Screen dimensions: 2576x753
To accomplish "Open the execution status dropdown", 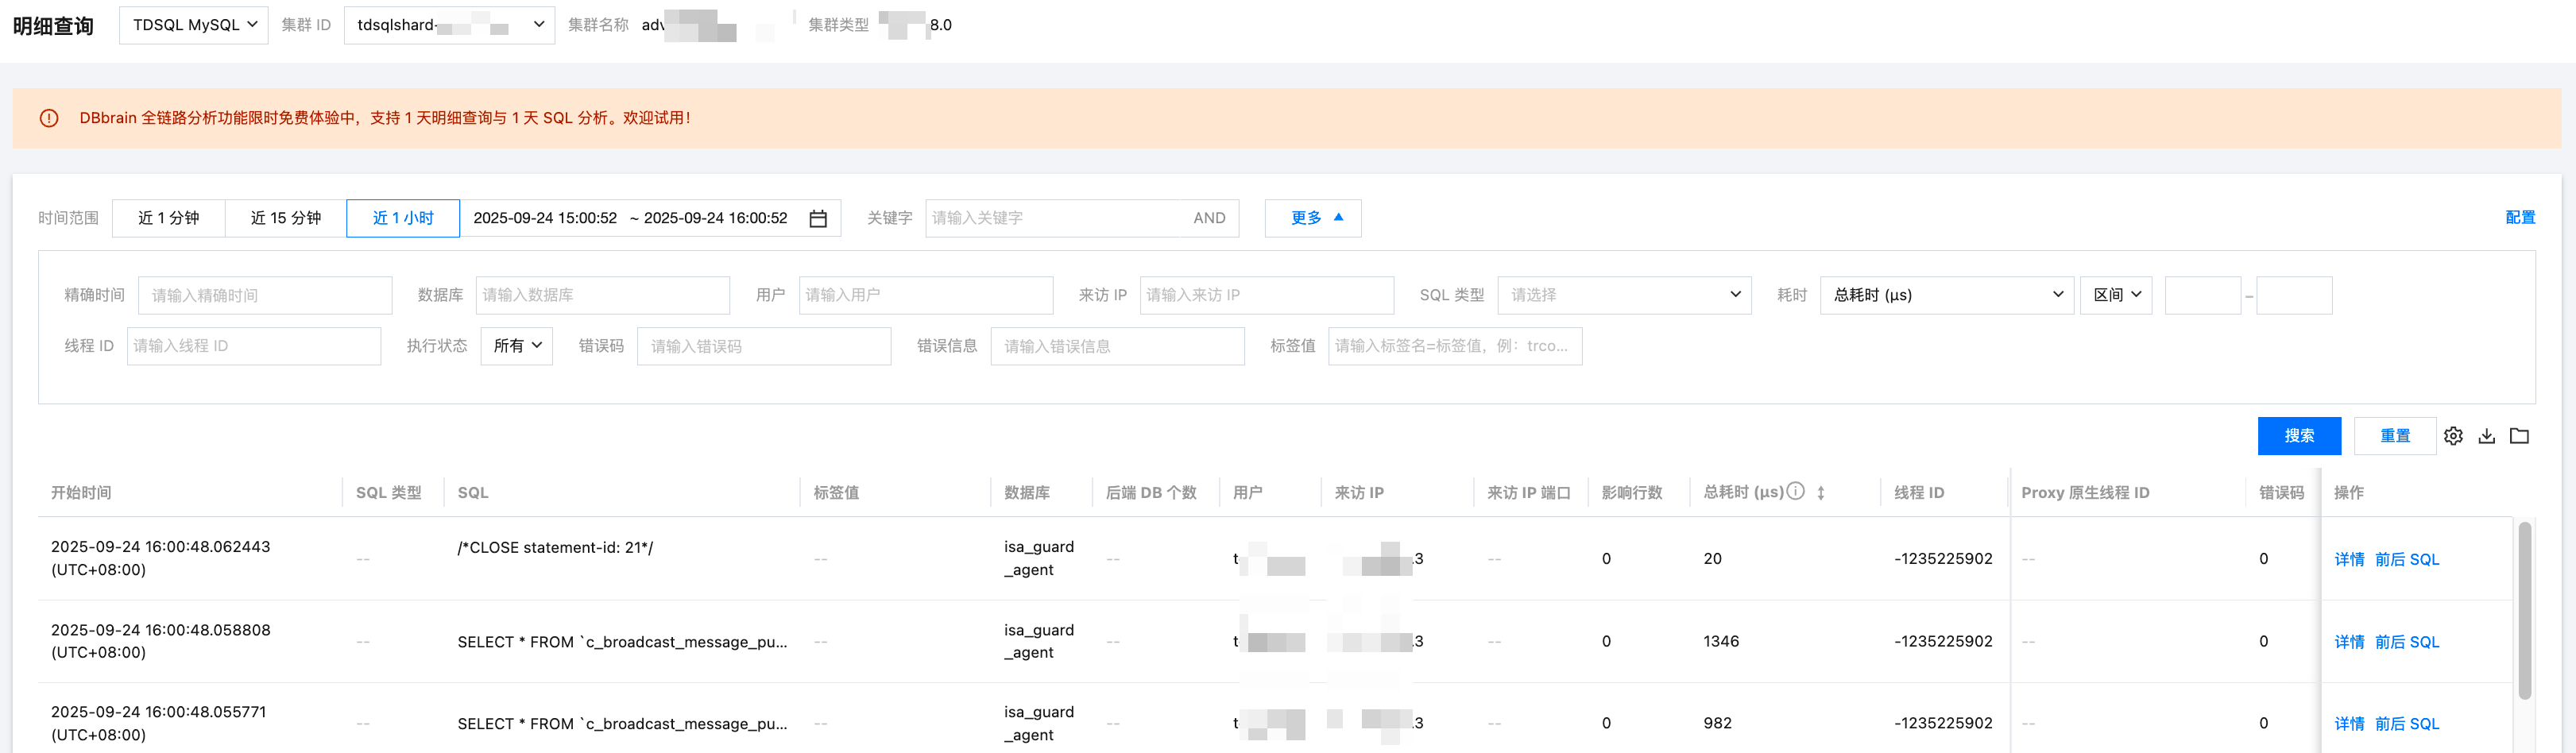I will click(x=516, y=346).
